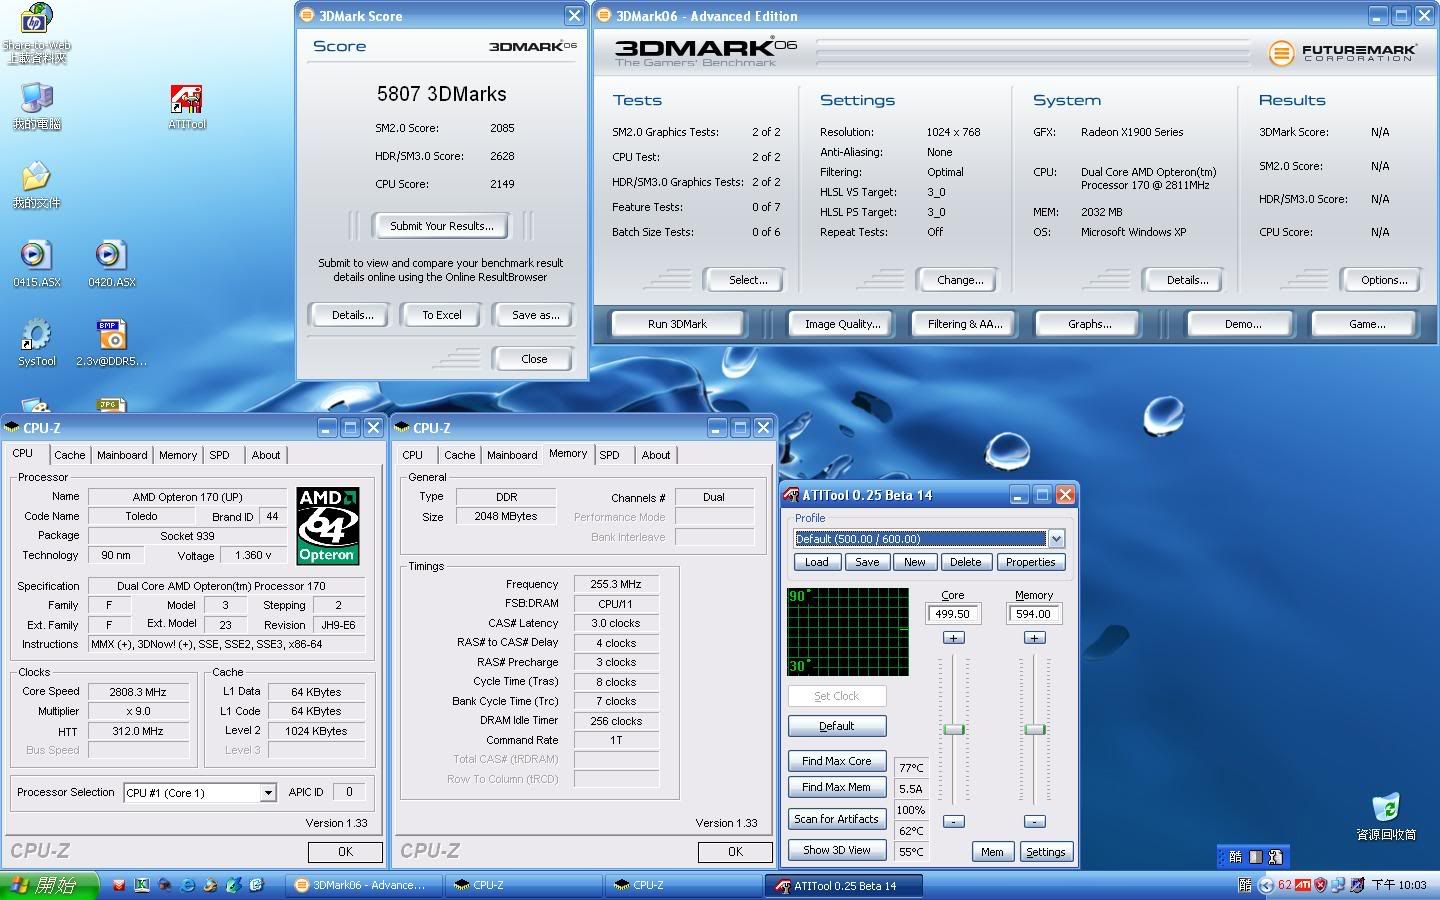This screenshot has height=900, width=1440.
Task: Select About tab in left CPU-Z window
Action: point(266,455)
